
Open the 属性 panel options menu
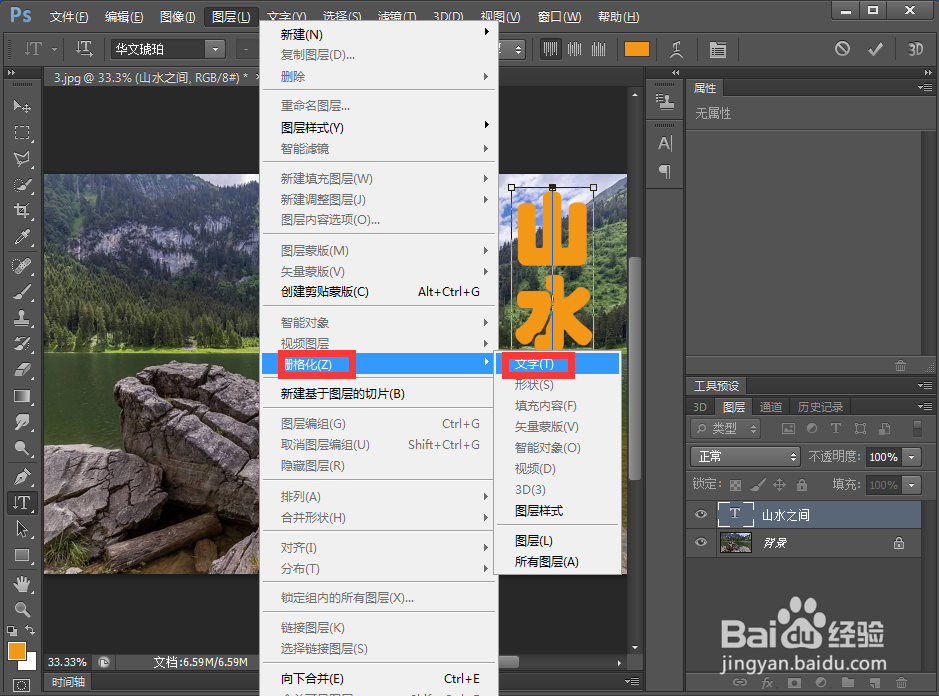click(x=925, y=87)
